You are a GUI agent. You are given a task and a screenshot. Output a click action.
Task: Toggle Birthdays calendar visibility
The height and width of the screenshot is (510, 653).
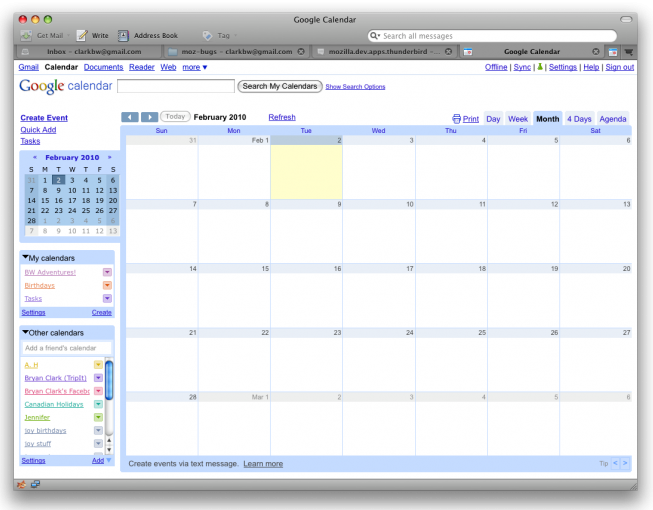point(40,285)
